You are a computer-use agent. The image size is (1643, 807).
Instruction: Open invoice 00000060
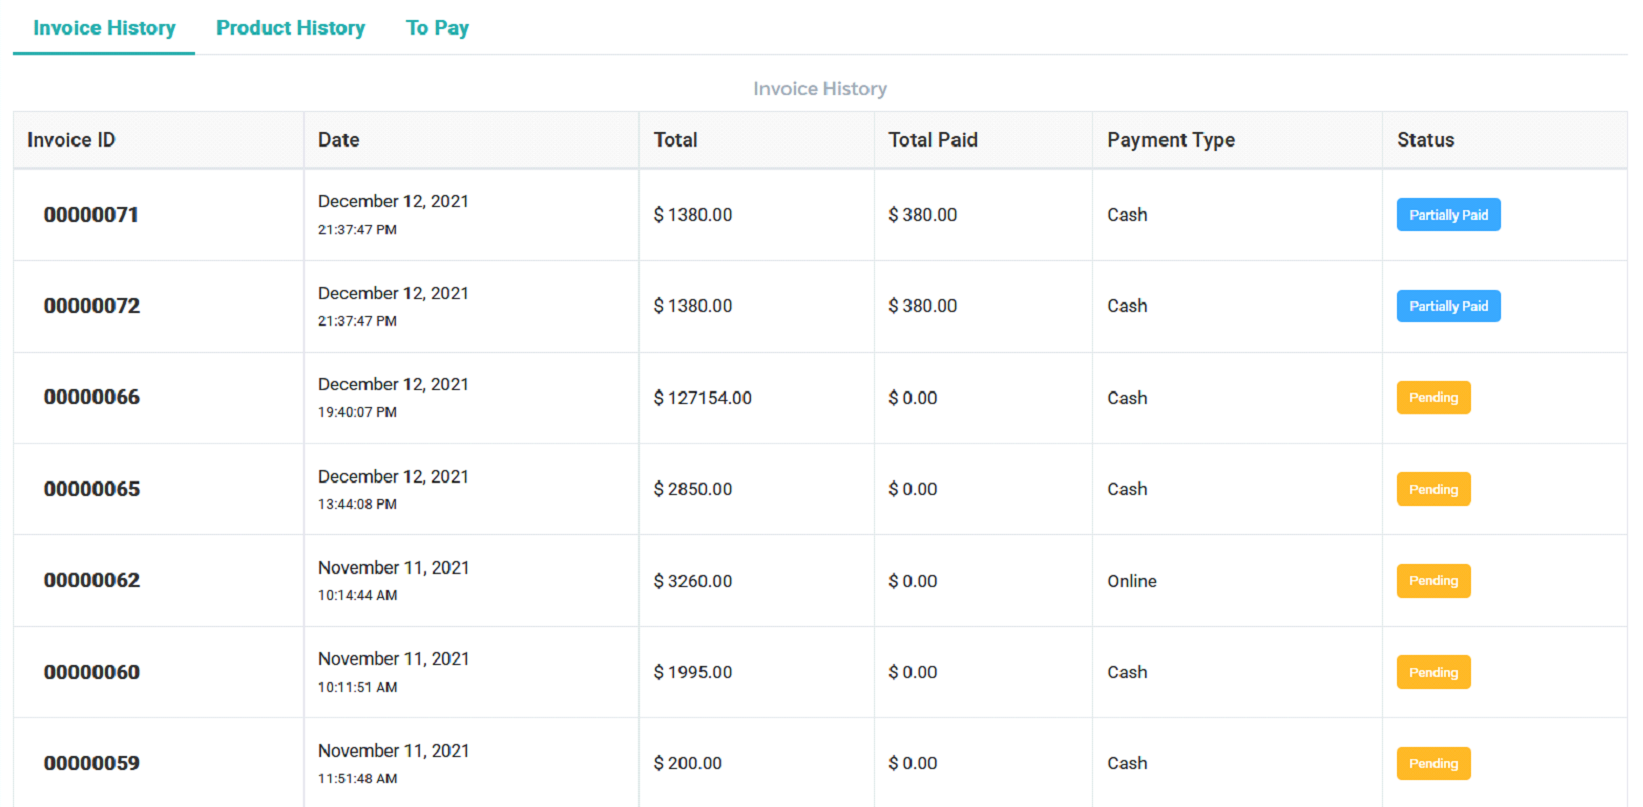pos(91,672)
